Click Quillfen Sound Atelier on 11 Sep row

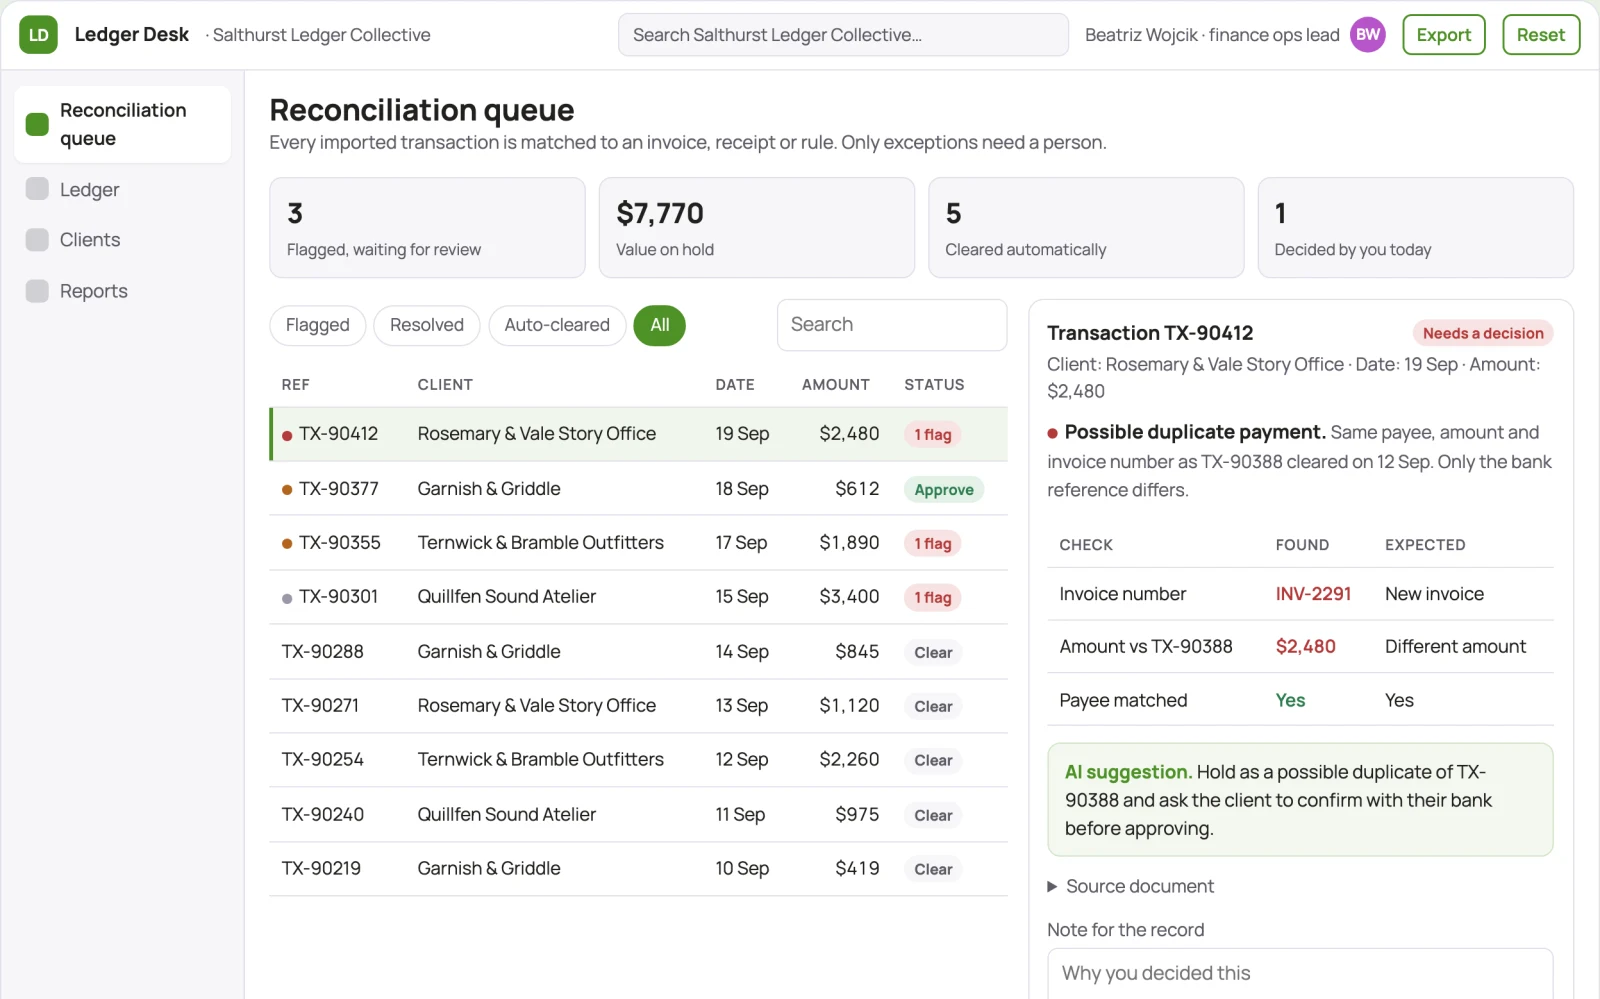(x=507, y=815)
